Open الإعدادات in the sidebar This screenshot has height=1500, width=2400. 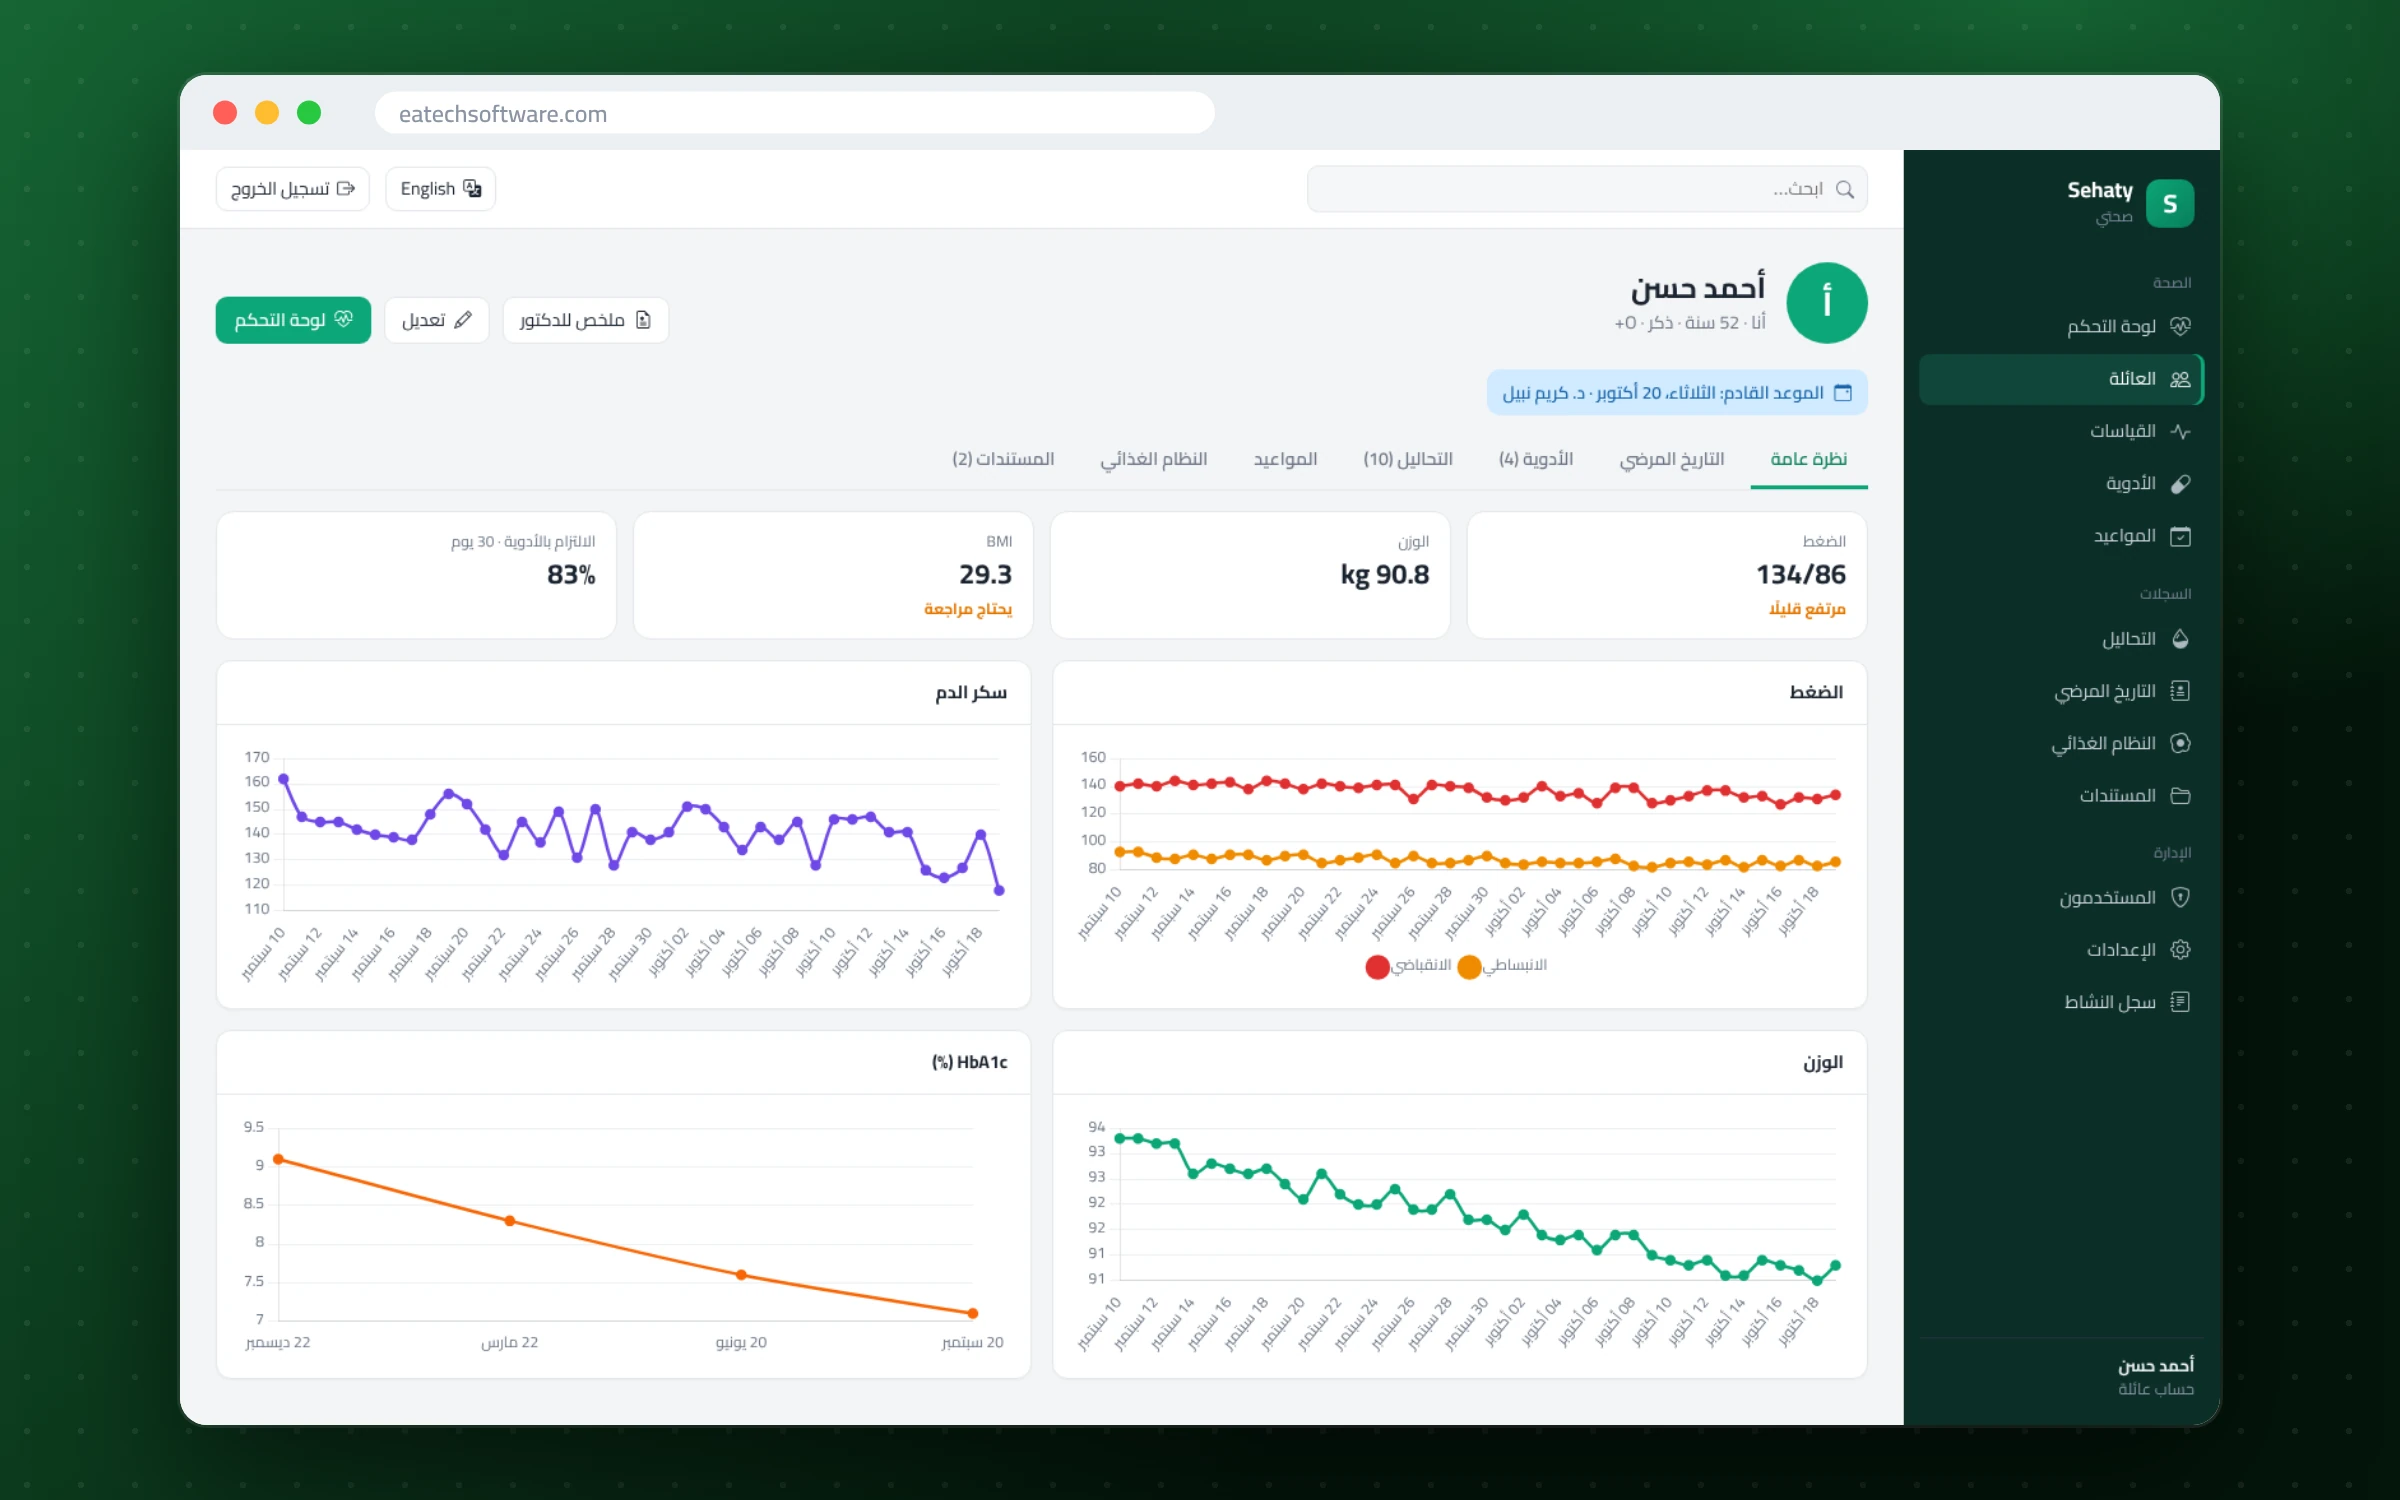(x=2061, y=949)
